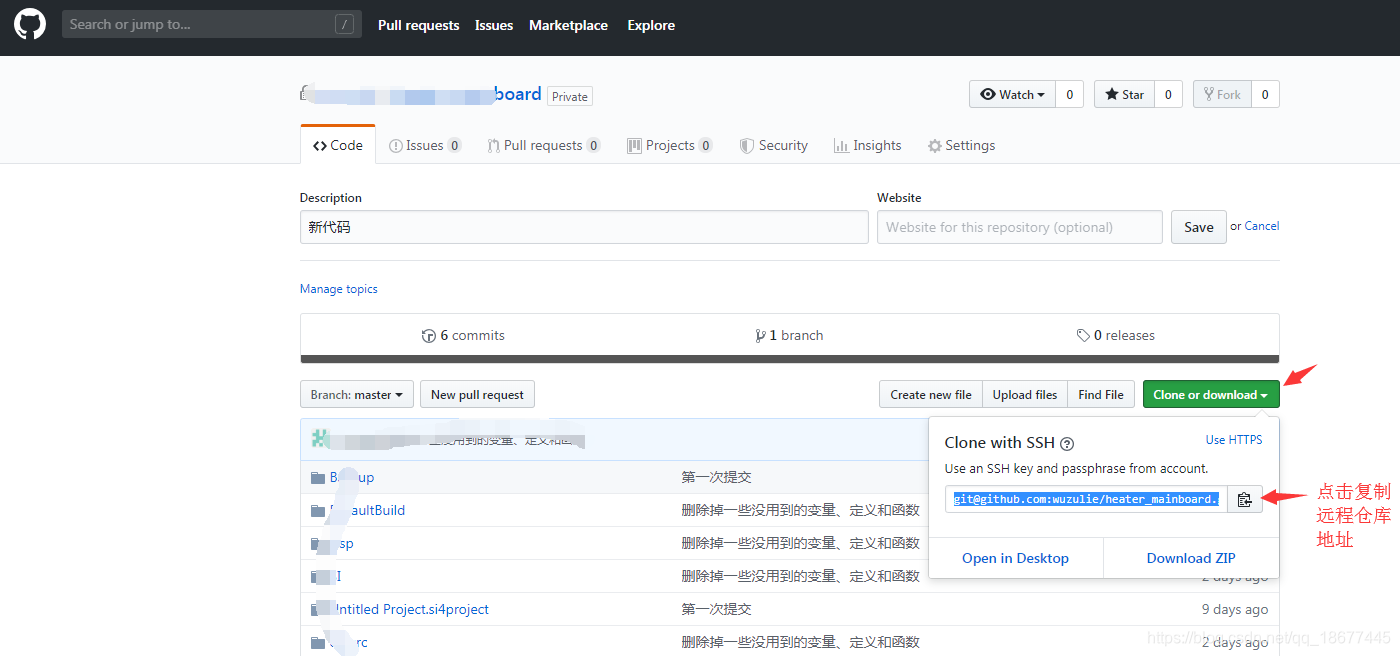Viewport: 1400px width, 656px height.
Task: Click the '9 days ago' timestamp
Action: pos(1235,609)
